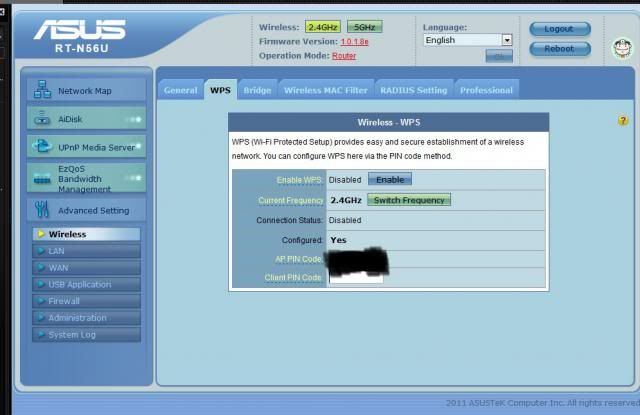Click the Advanced Setting tools icon
640x415 pixels.
coord(42,209)
